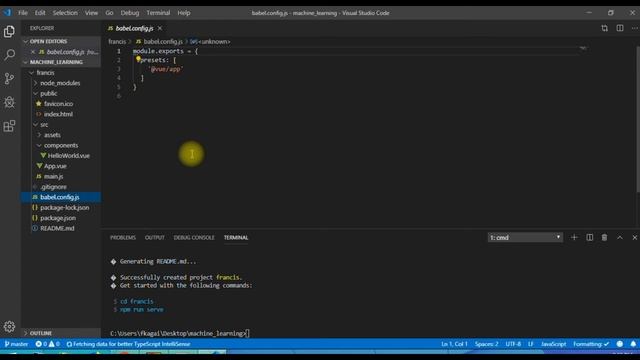The height and width of the screenshot is (360, 640).
Task: Open the Terminal menu
Action: tap(158, 13)
